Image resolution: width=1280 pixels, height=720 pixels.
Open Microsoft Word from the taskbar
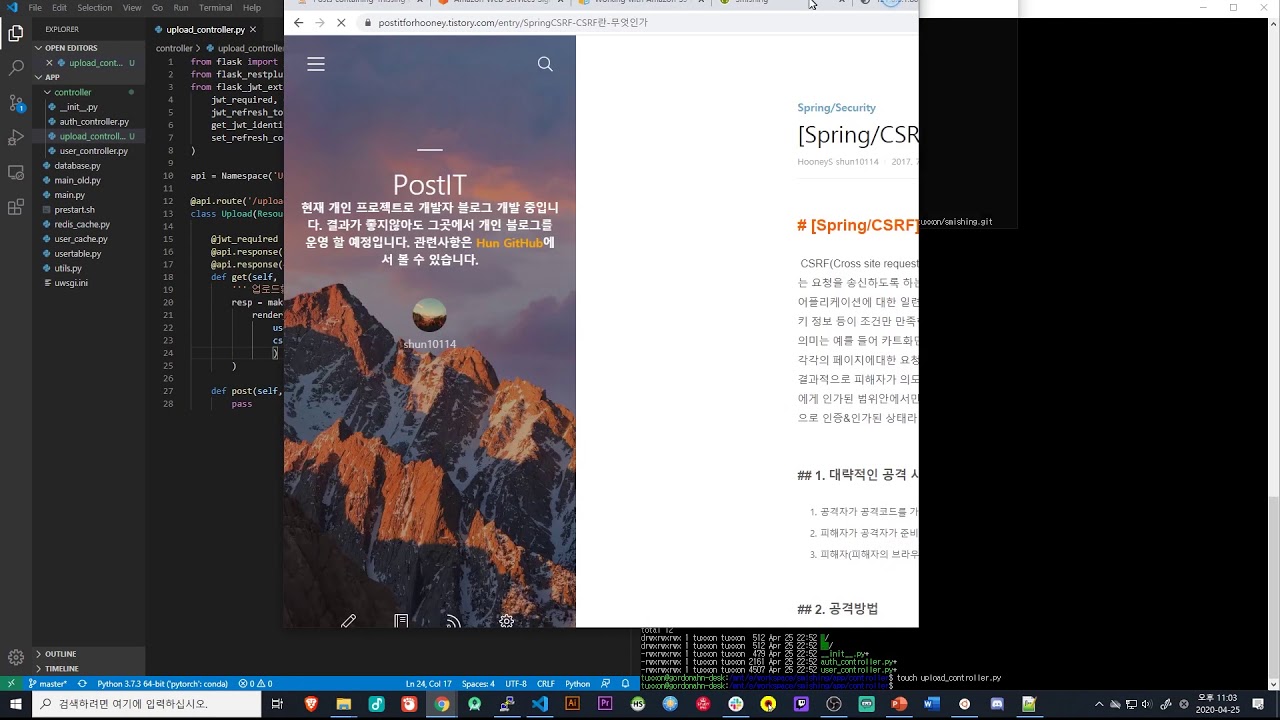[x=932, y=704]
